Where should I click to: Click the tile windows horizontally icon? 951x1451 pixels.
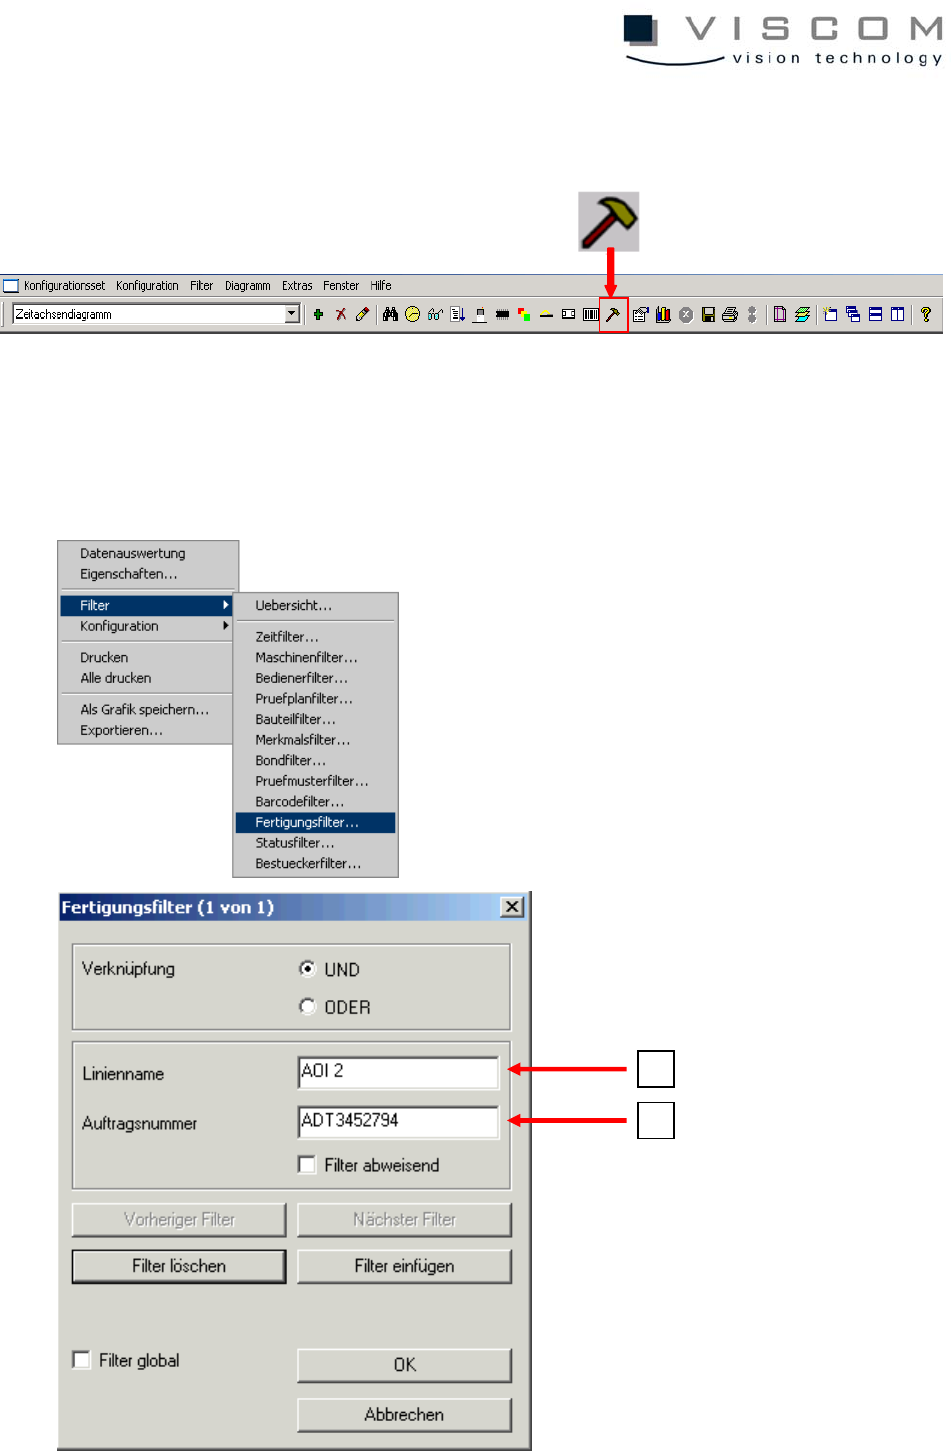tap(875, 314)
